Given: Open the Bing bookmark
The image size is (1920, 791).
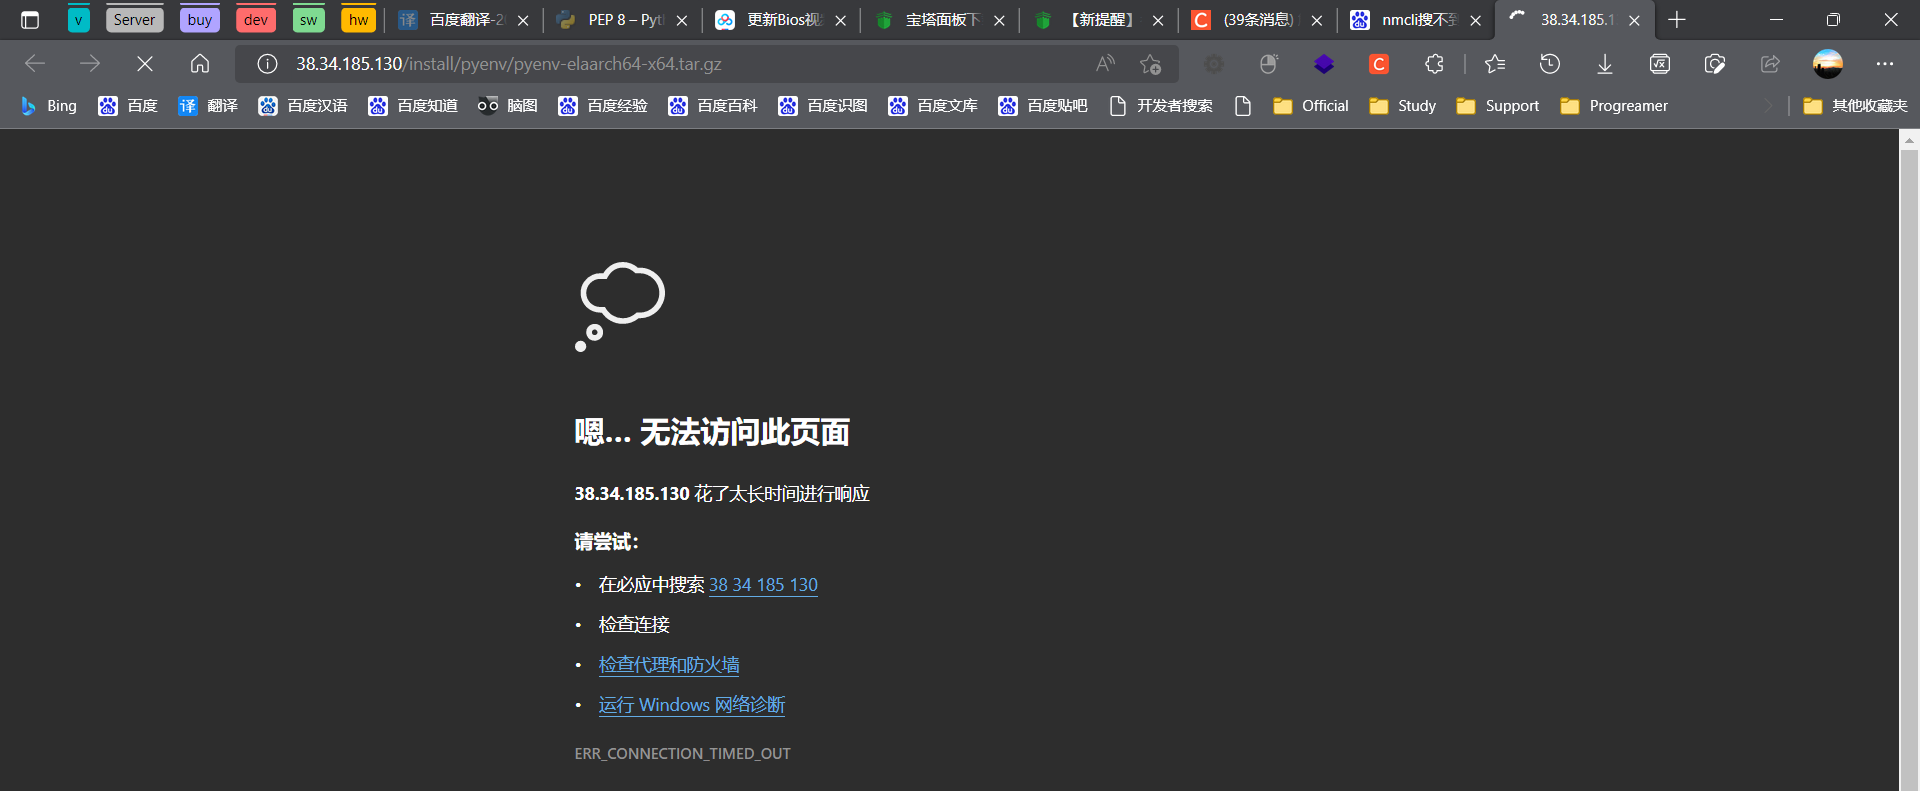Looking at the screenshot, I should click(x=49, y=106).
